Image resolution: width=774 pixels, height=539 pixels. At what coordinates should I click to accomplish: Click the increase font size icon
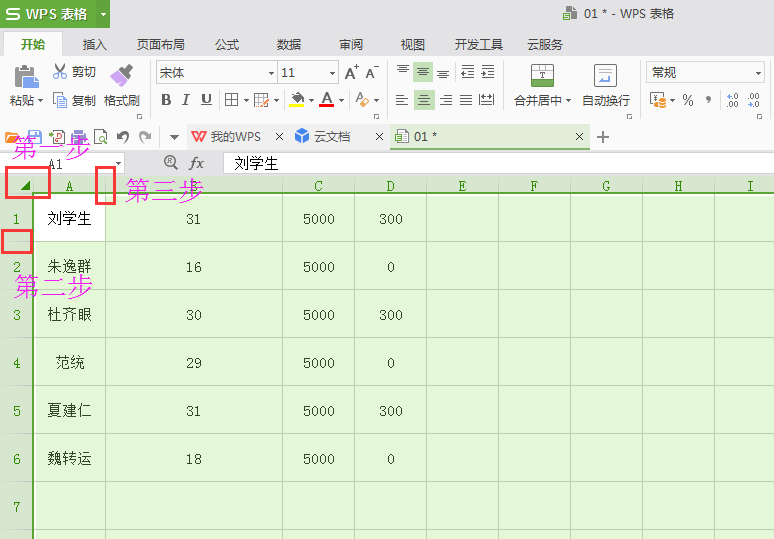(351, 73)
